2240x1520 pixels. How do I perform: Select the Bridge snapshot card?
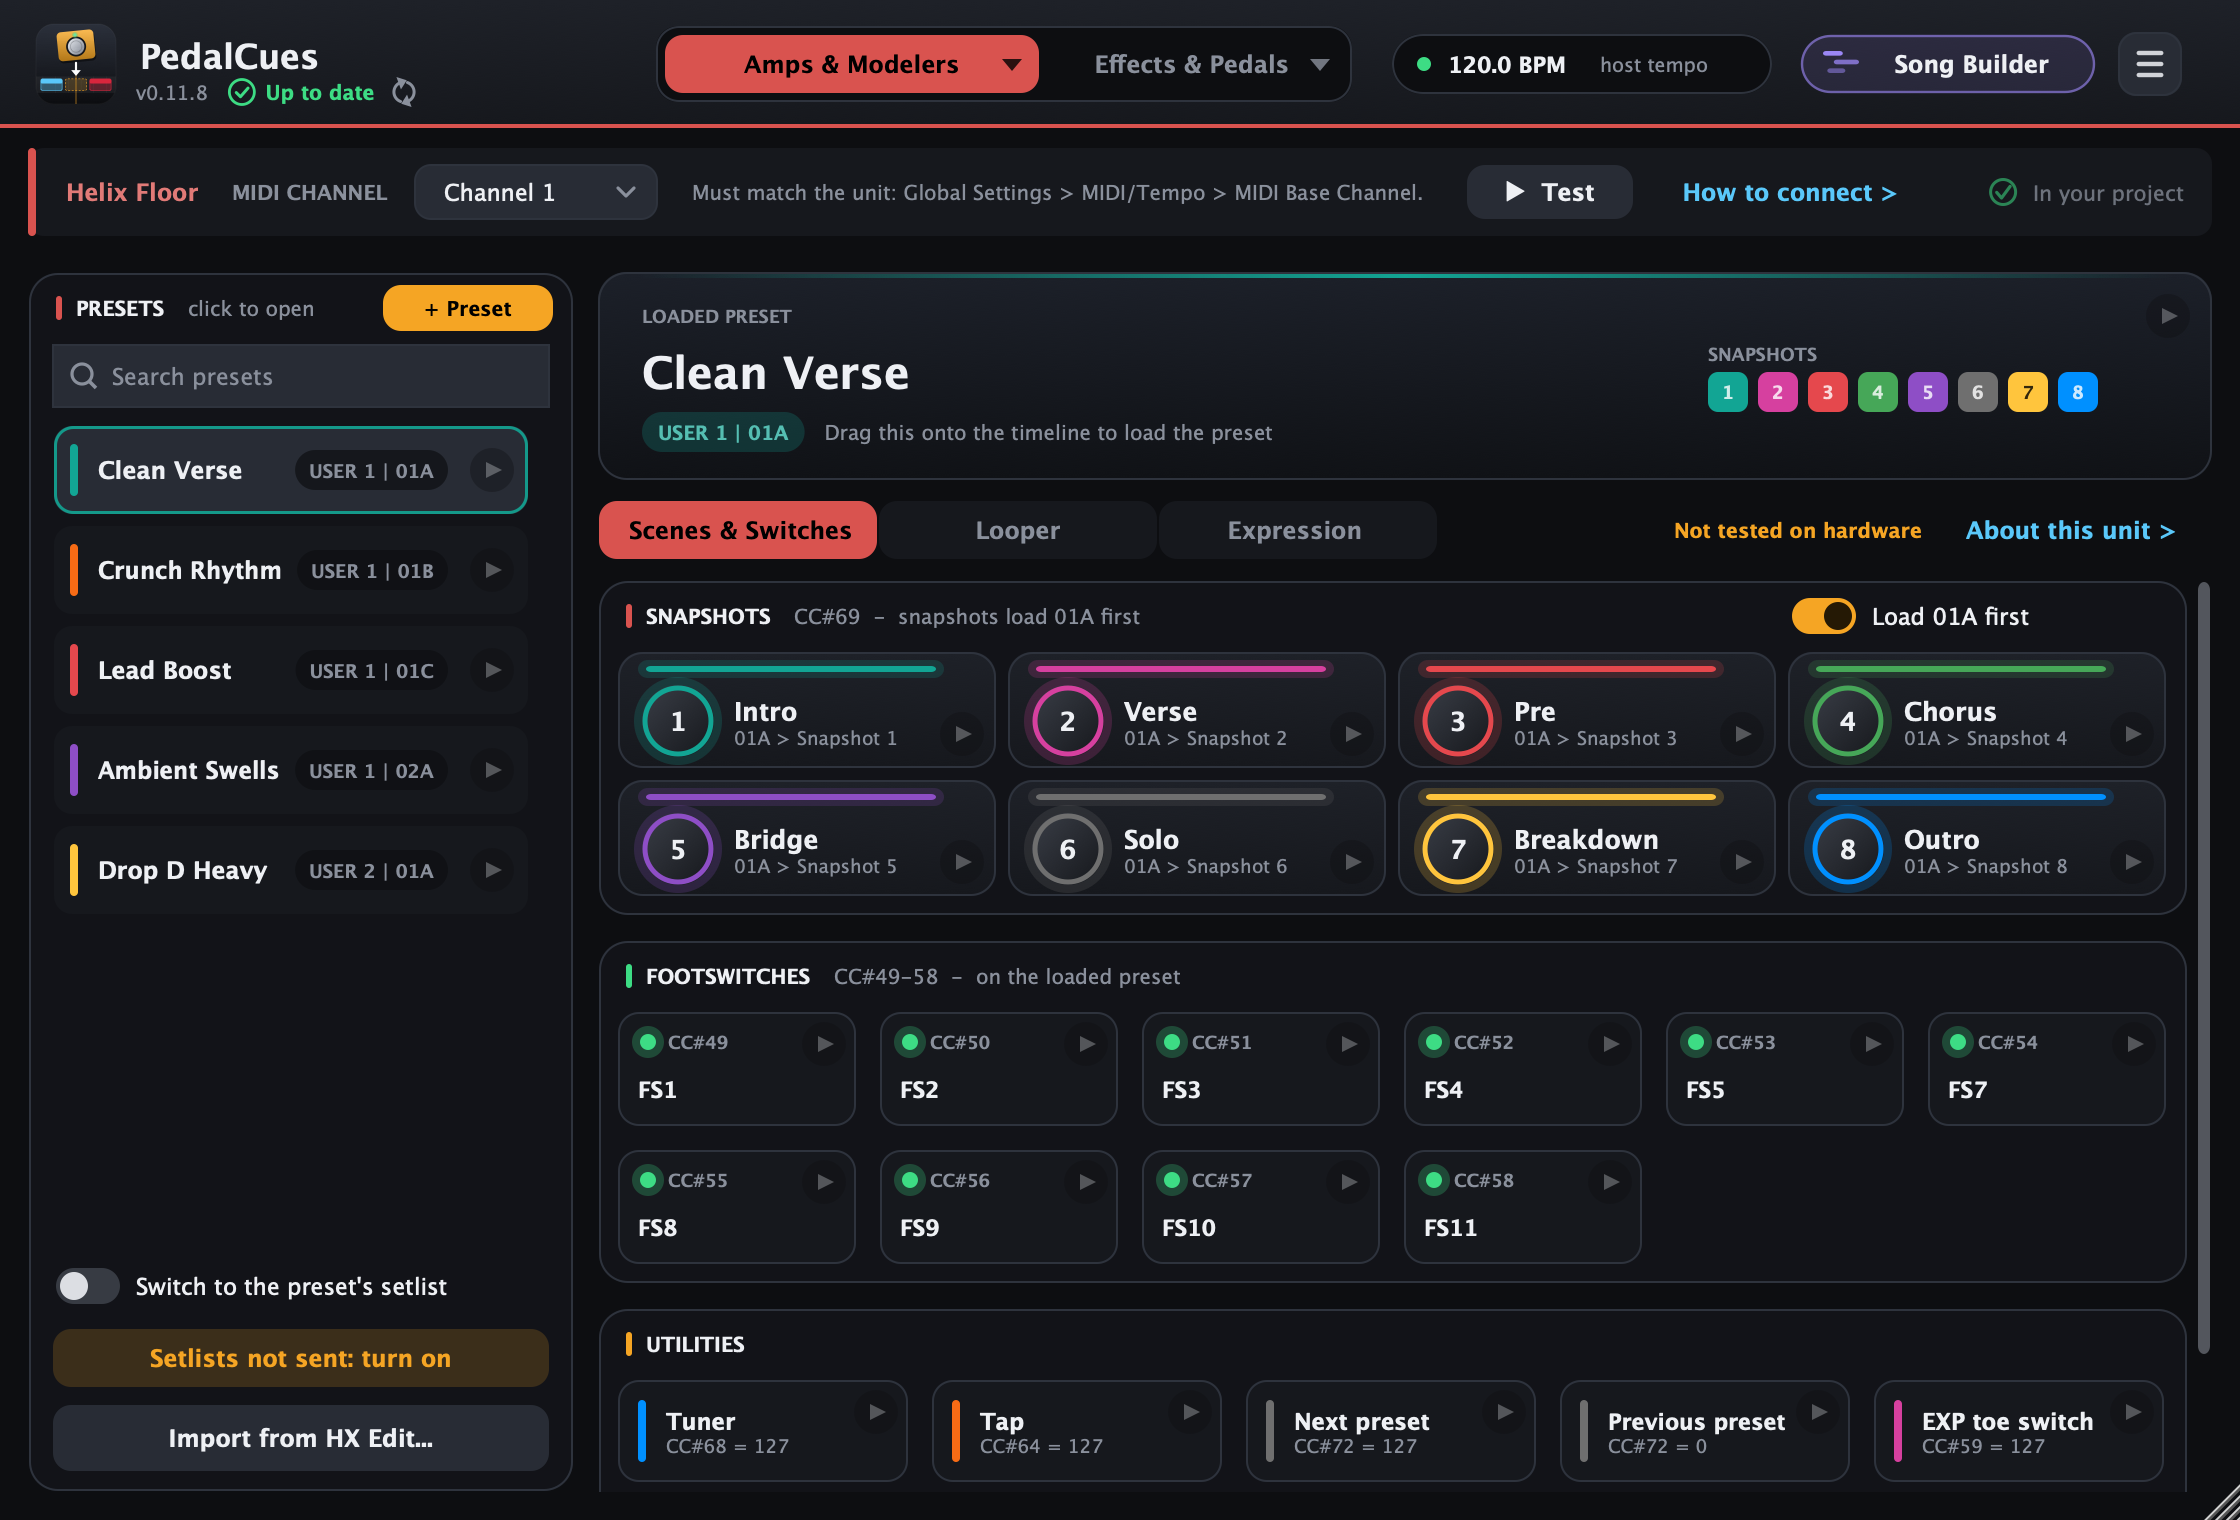coord(806,838)
